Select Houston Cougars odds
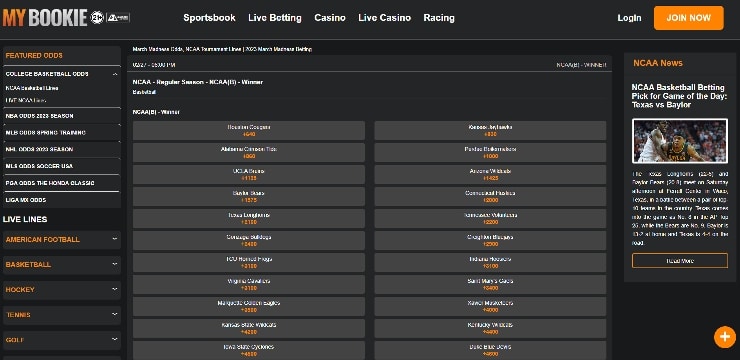This screenshot has width=740, height=360. [249, 131]
